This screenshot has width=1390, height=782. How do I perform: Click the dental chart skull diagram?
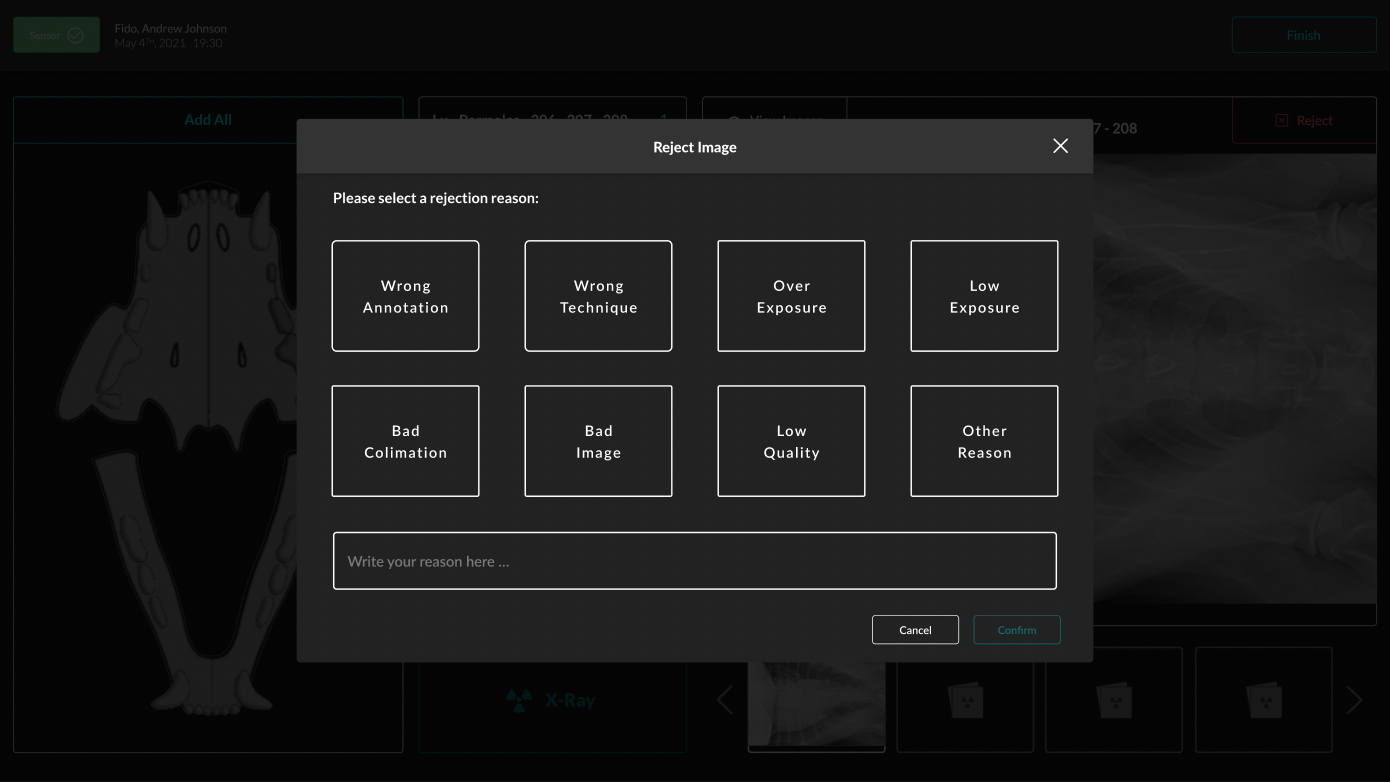pyautogui.click(x=208, y=448)
